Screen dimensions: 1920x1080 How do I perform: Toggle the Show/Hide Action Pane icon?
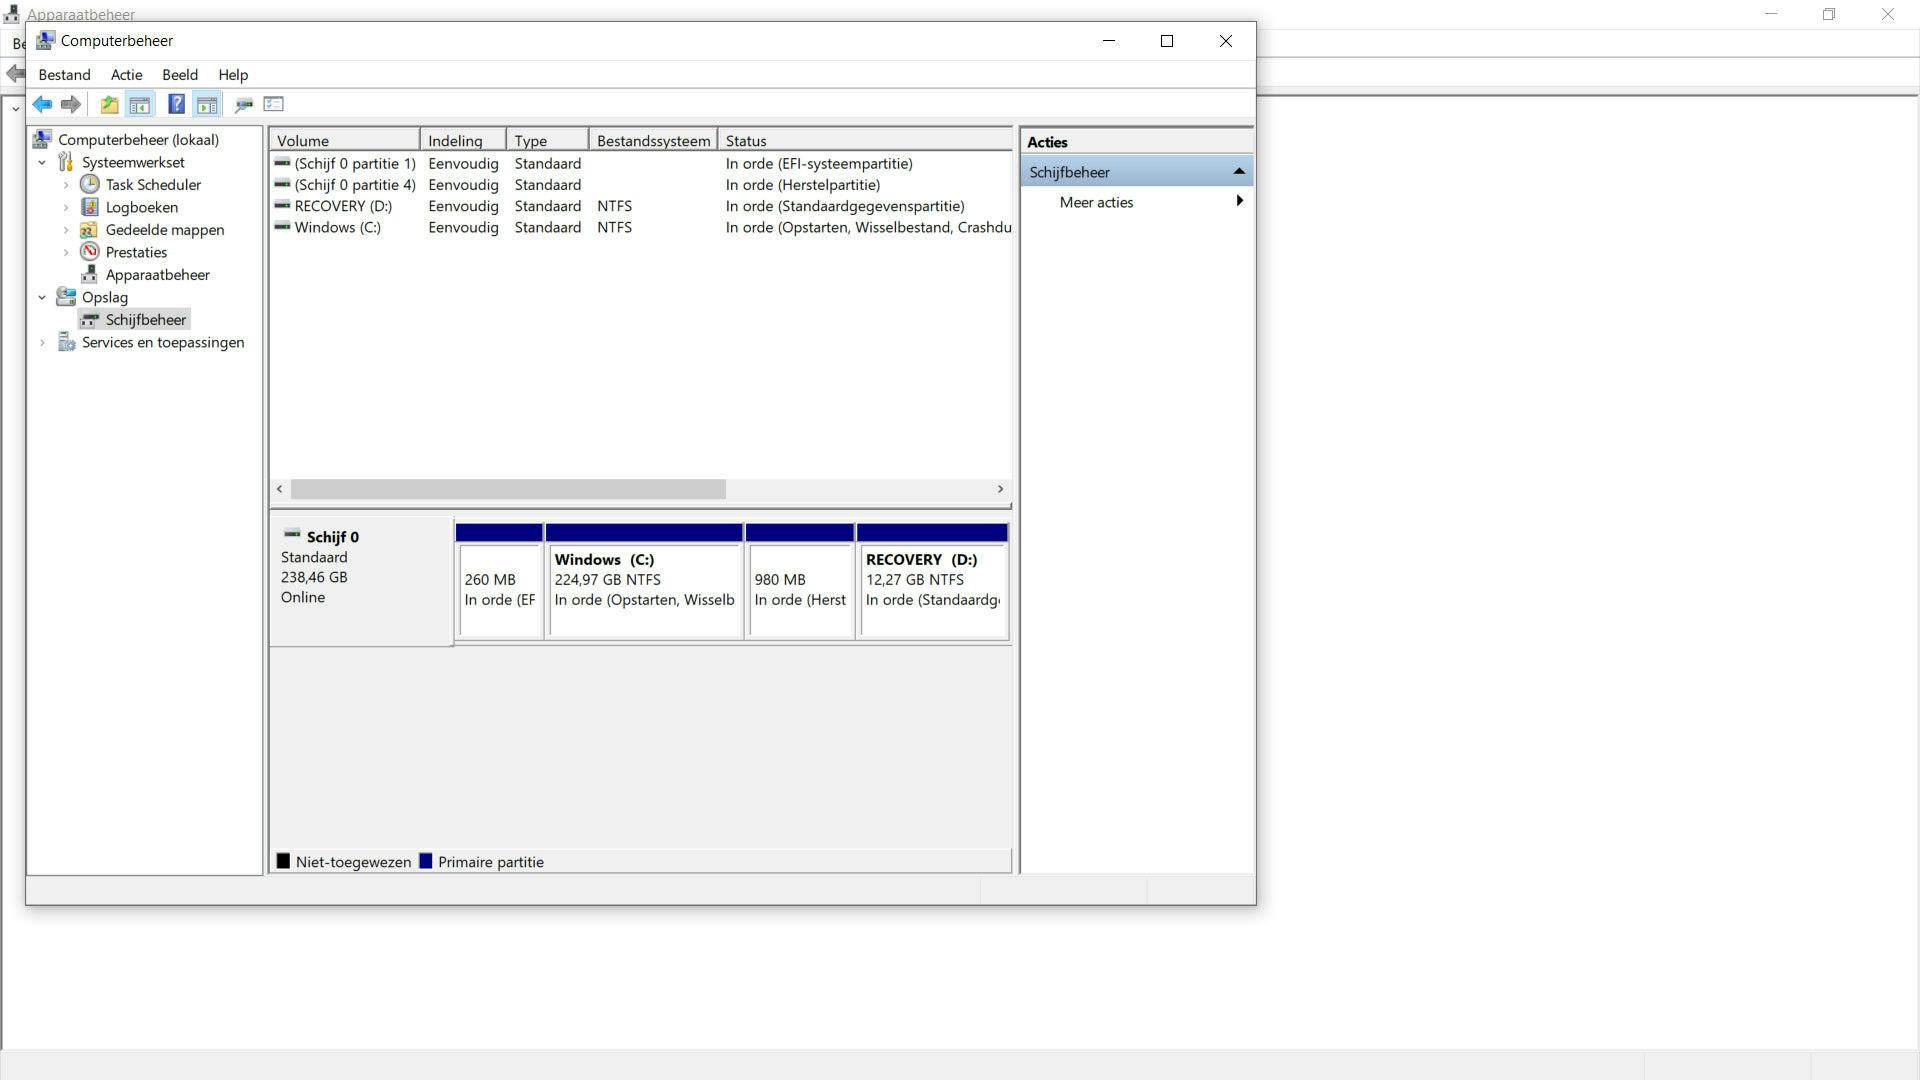(207, 104)
